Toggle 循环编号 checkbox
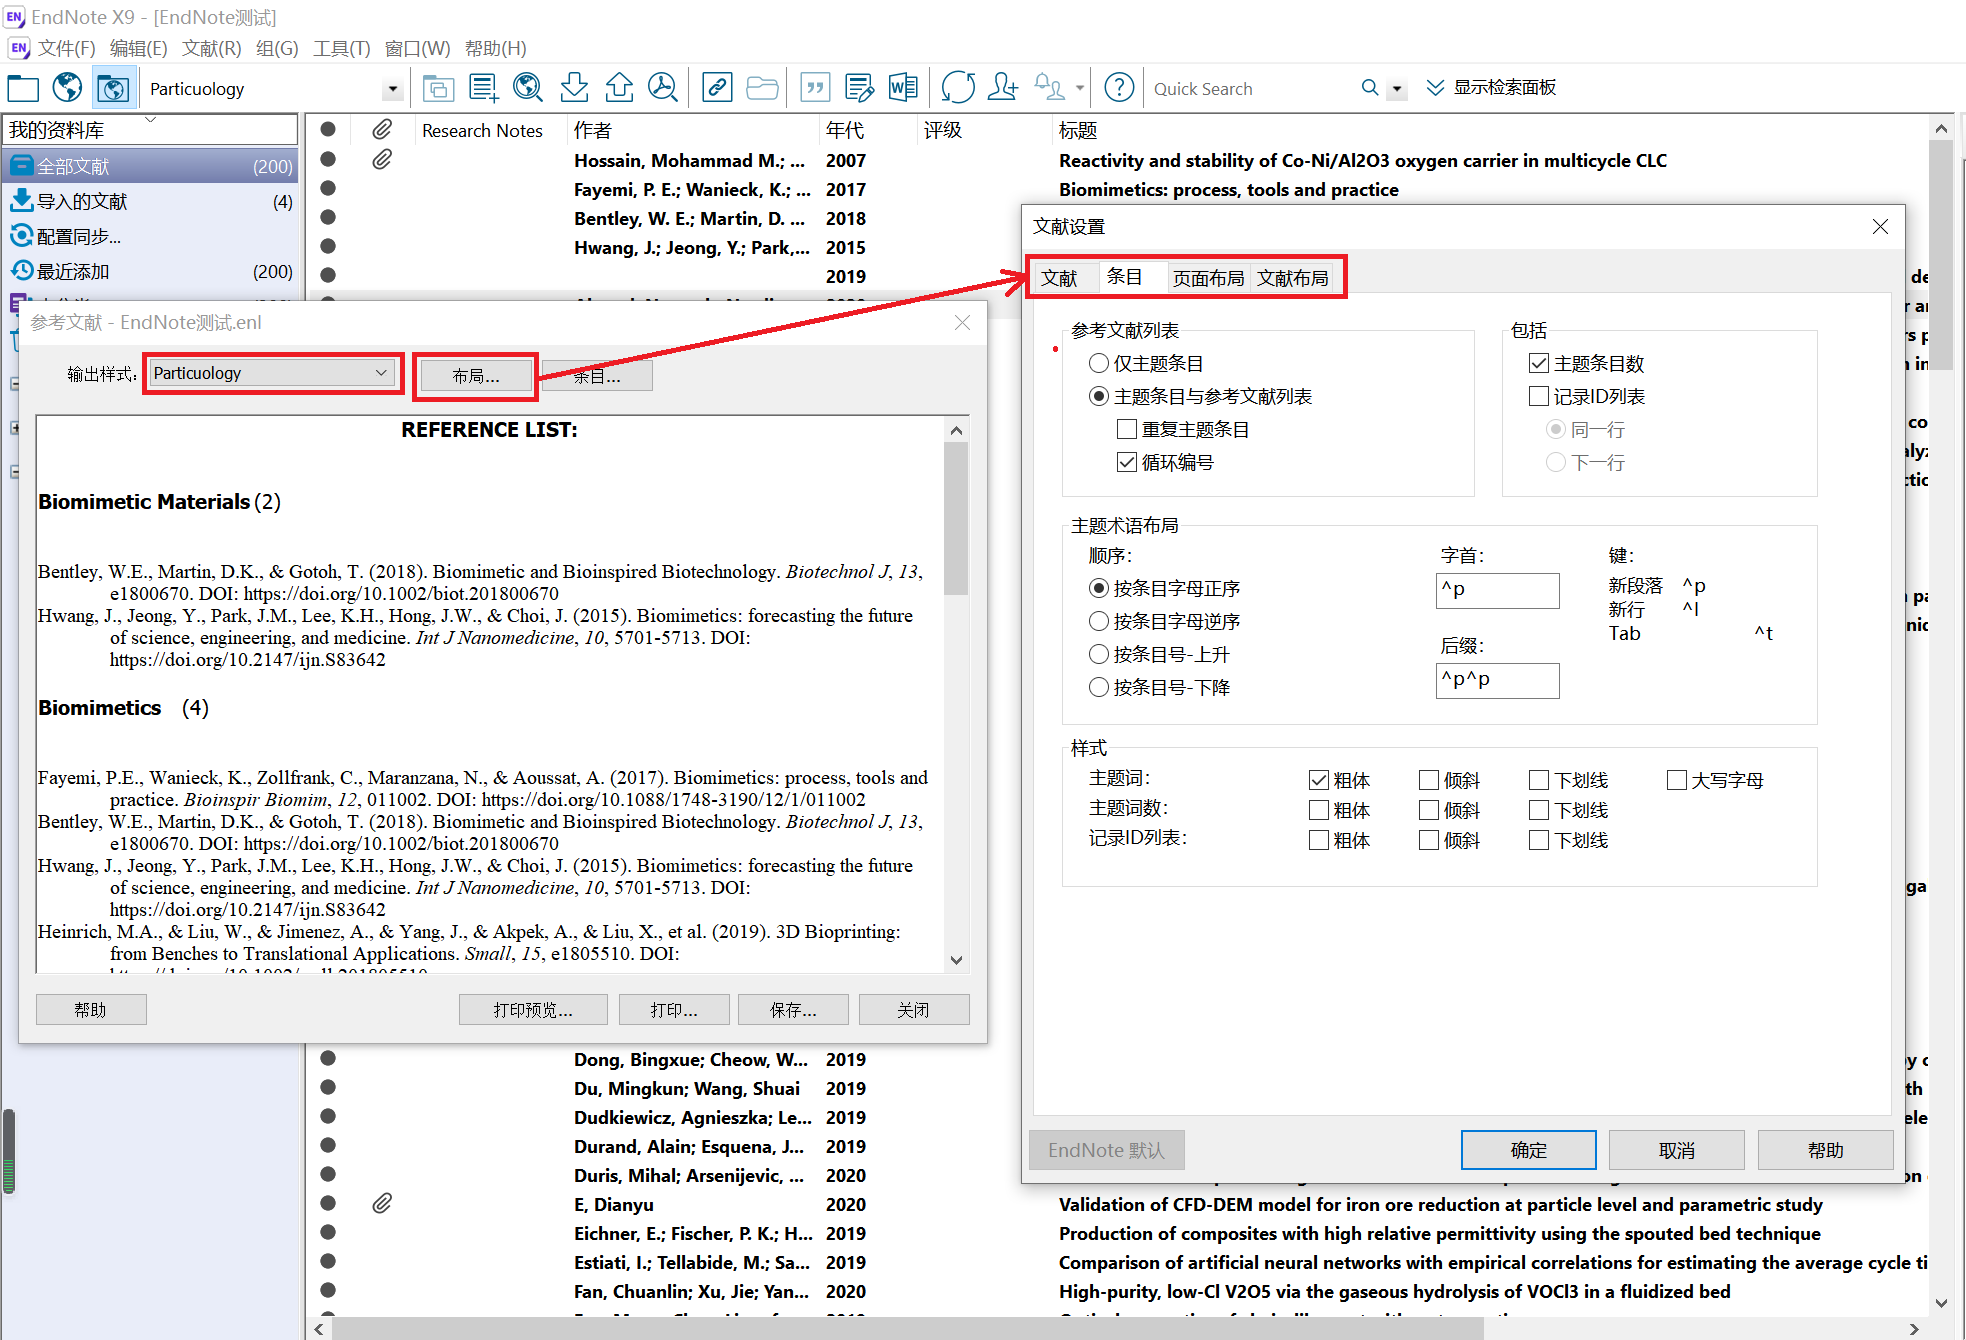 [1127, 462]
